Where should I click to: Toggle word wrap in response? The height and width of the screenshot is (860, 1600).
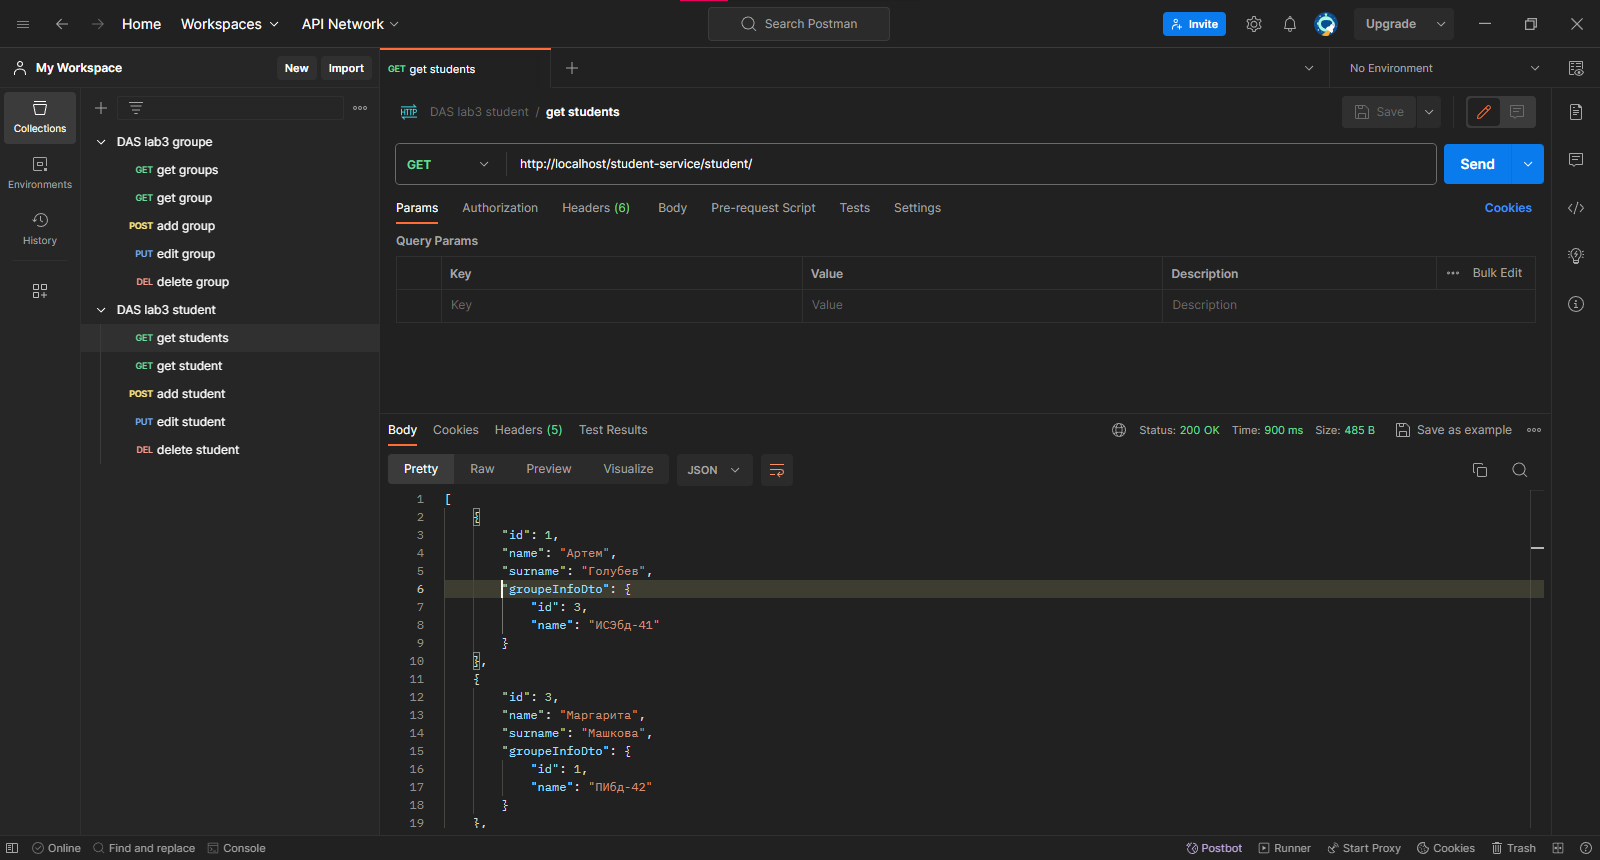coord(777,470)
